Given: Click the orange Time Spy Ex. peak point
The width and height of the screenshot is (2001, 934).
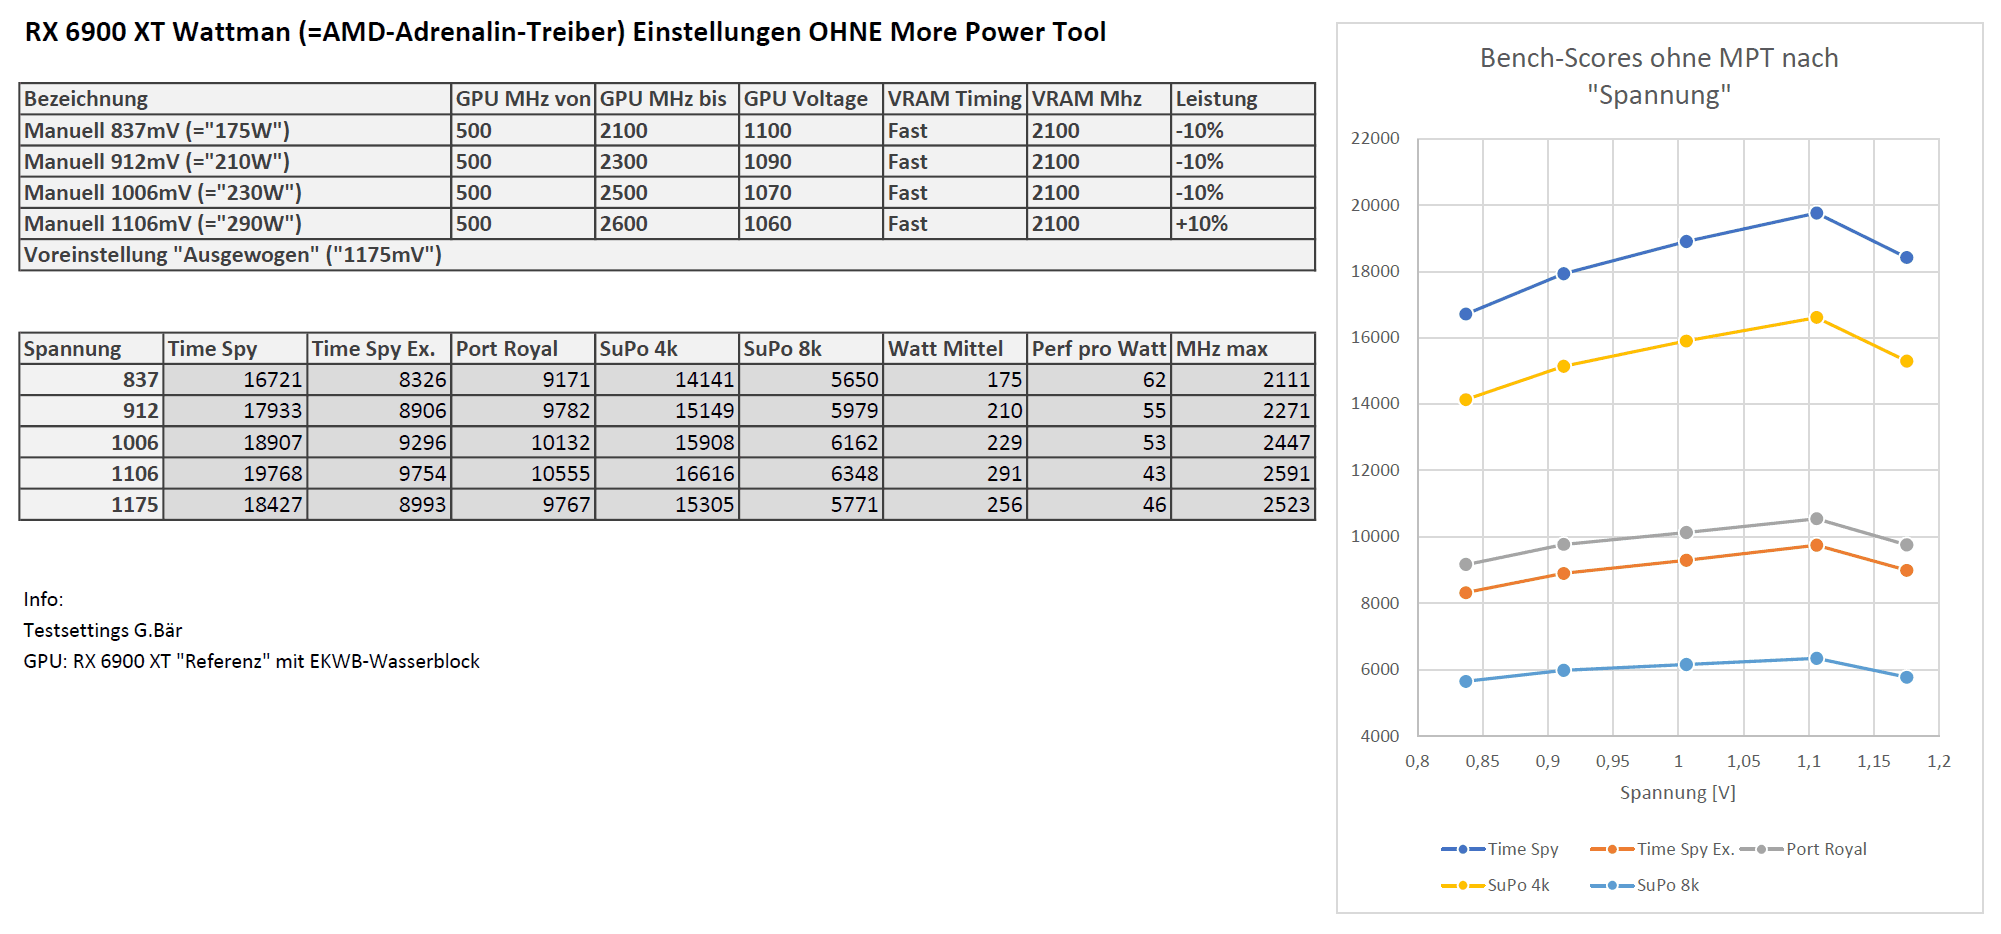Looking at the screenshot, I should click(x=1816, y=545).
